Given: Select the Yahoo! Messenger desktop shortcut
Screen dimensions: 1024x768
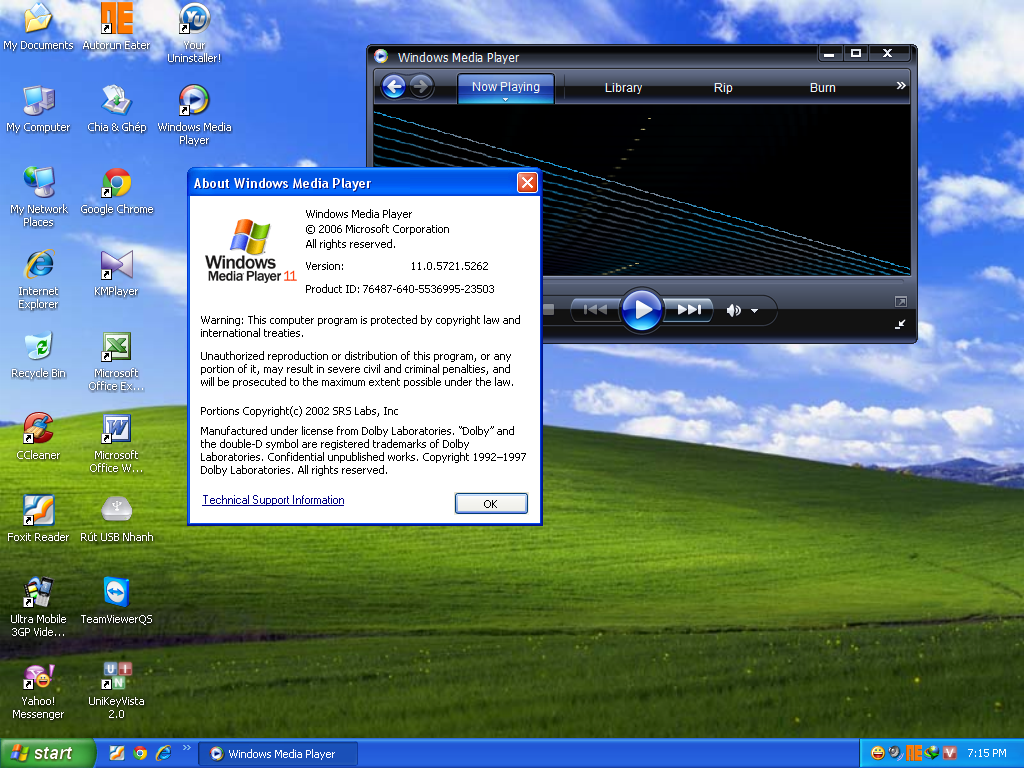Looking at the screenshot, I should pos(38,692).
